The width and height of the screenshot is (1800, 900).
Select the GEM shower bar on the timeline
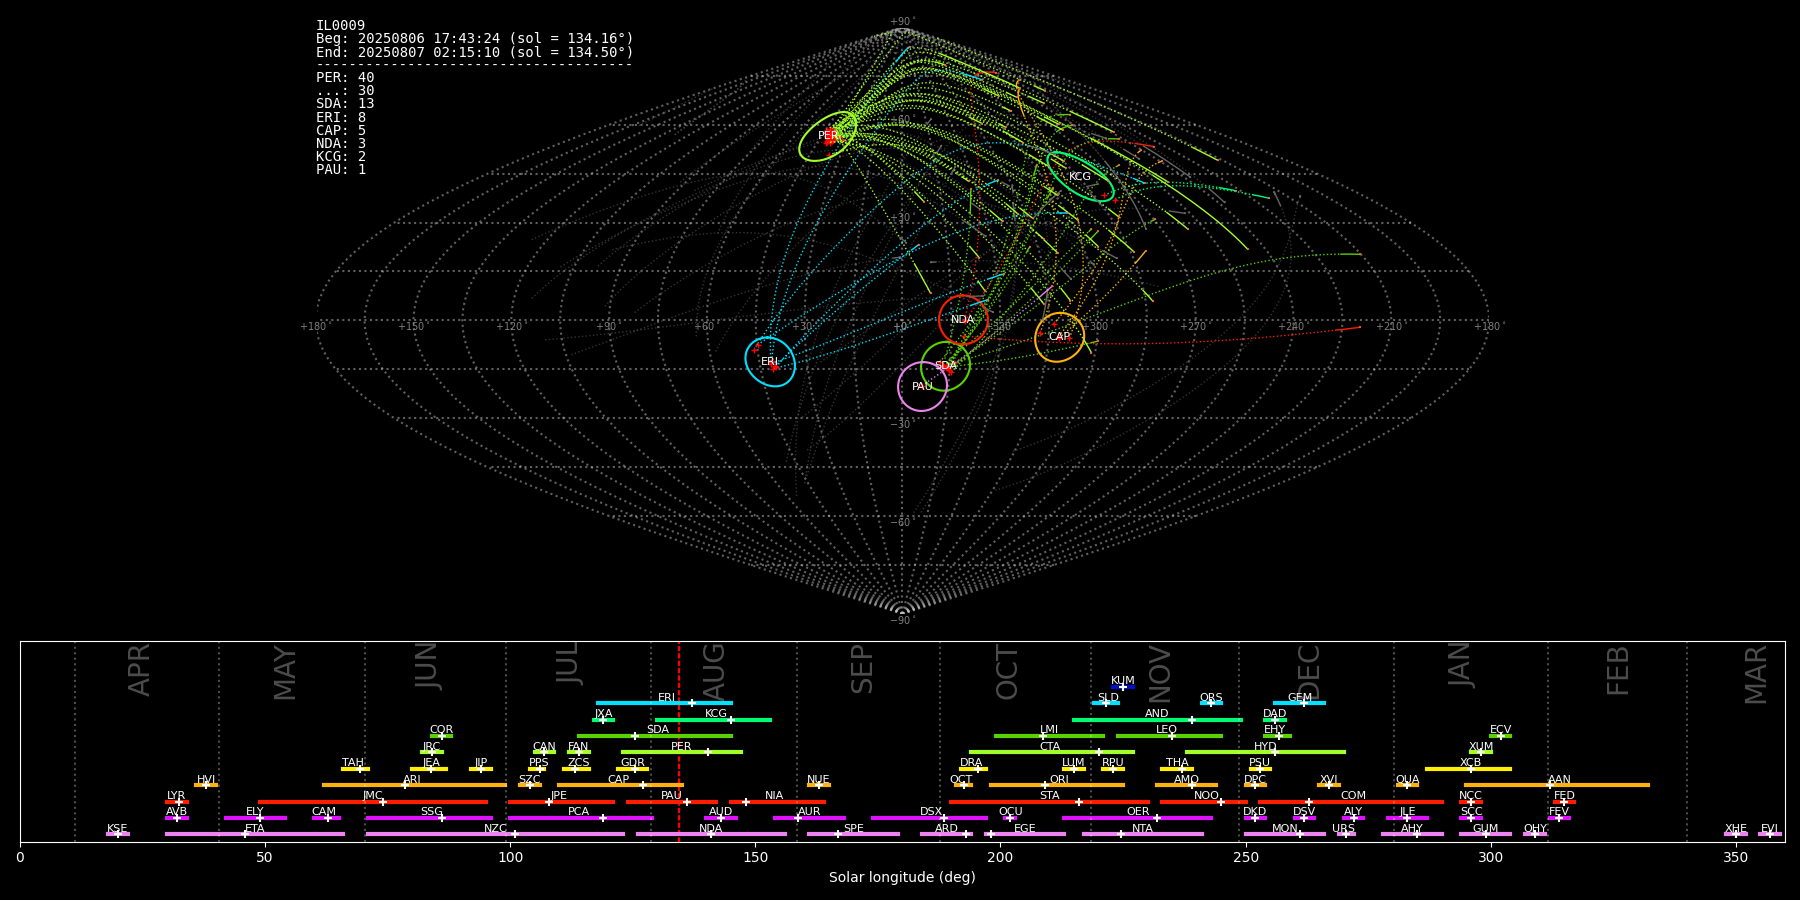tap(1299, 703)
